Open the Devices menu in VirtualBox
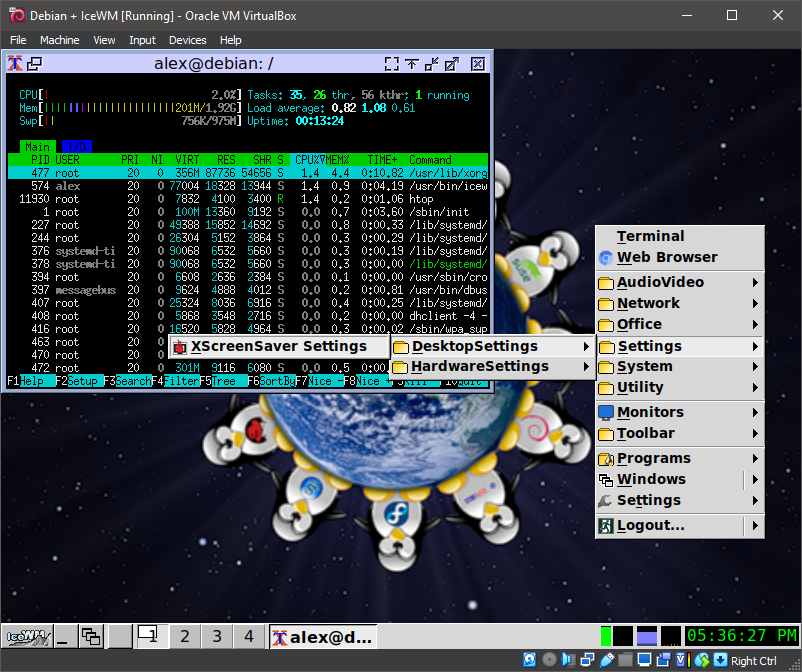This screenshot has width=802, height=672. 187,40
